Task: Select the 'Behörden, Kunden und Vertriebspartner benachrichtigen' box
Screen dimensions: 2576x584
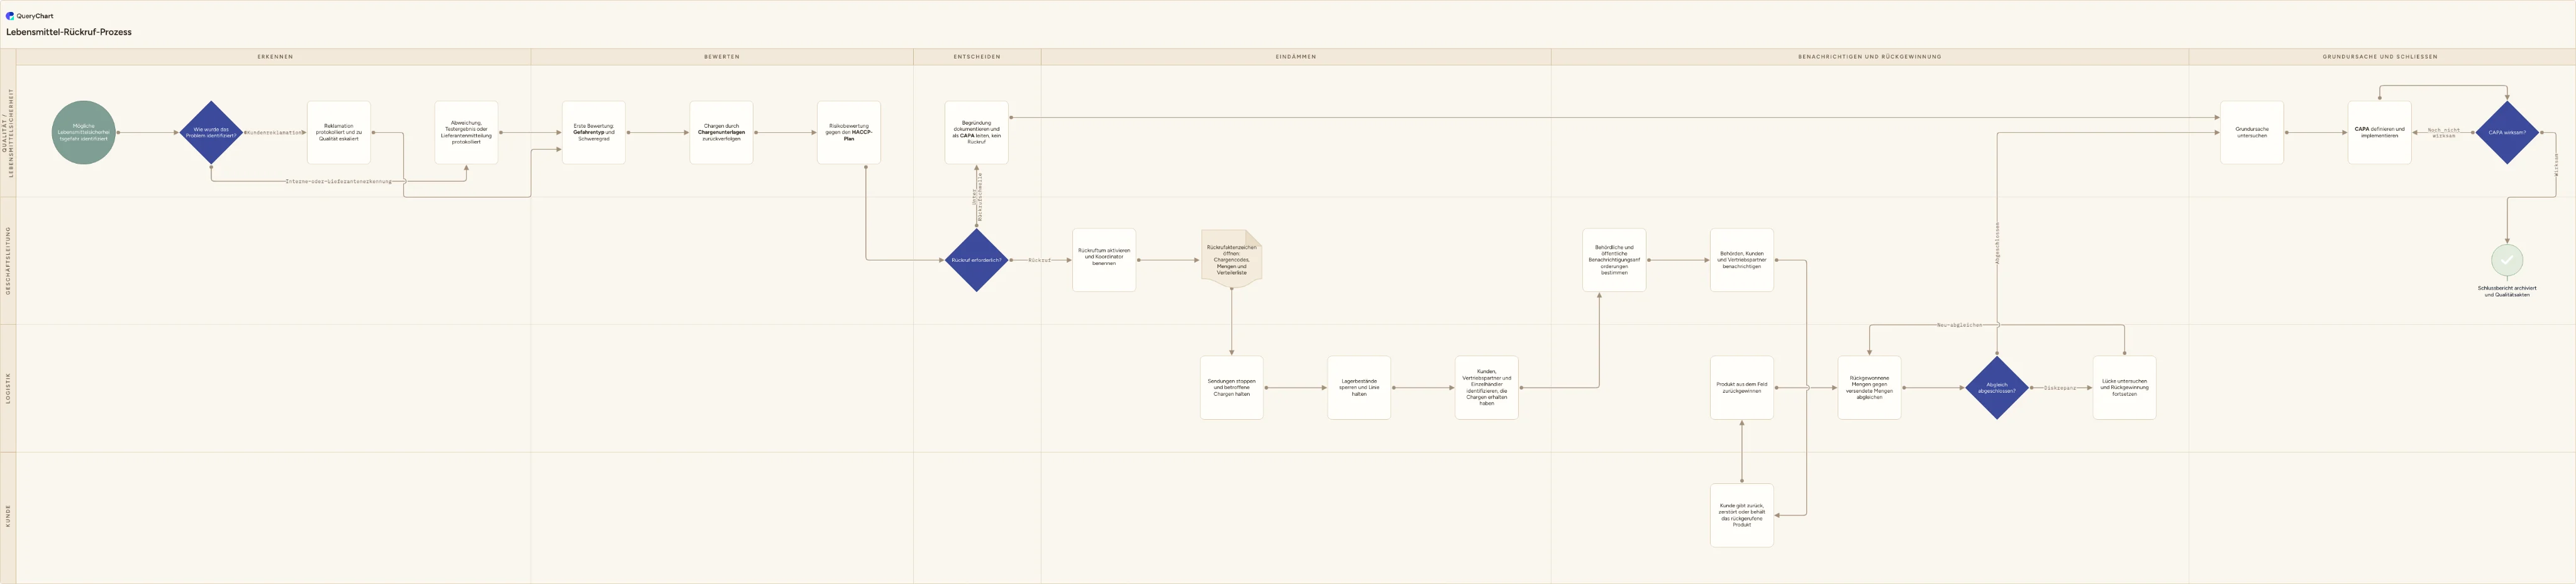Action: click(x=1742, y=260)
